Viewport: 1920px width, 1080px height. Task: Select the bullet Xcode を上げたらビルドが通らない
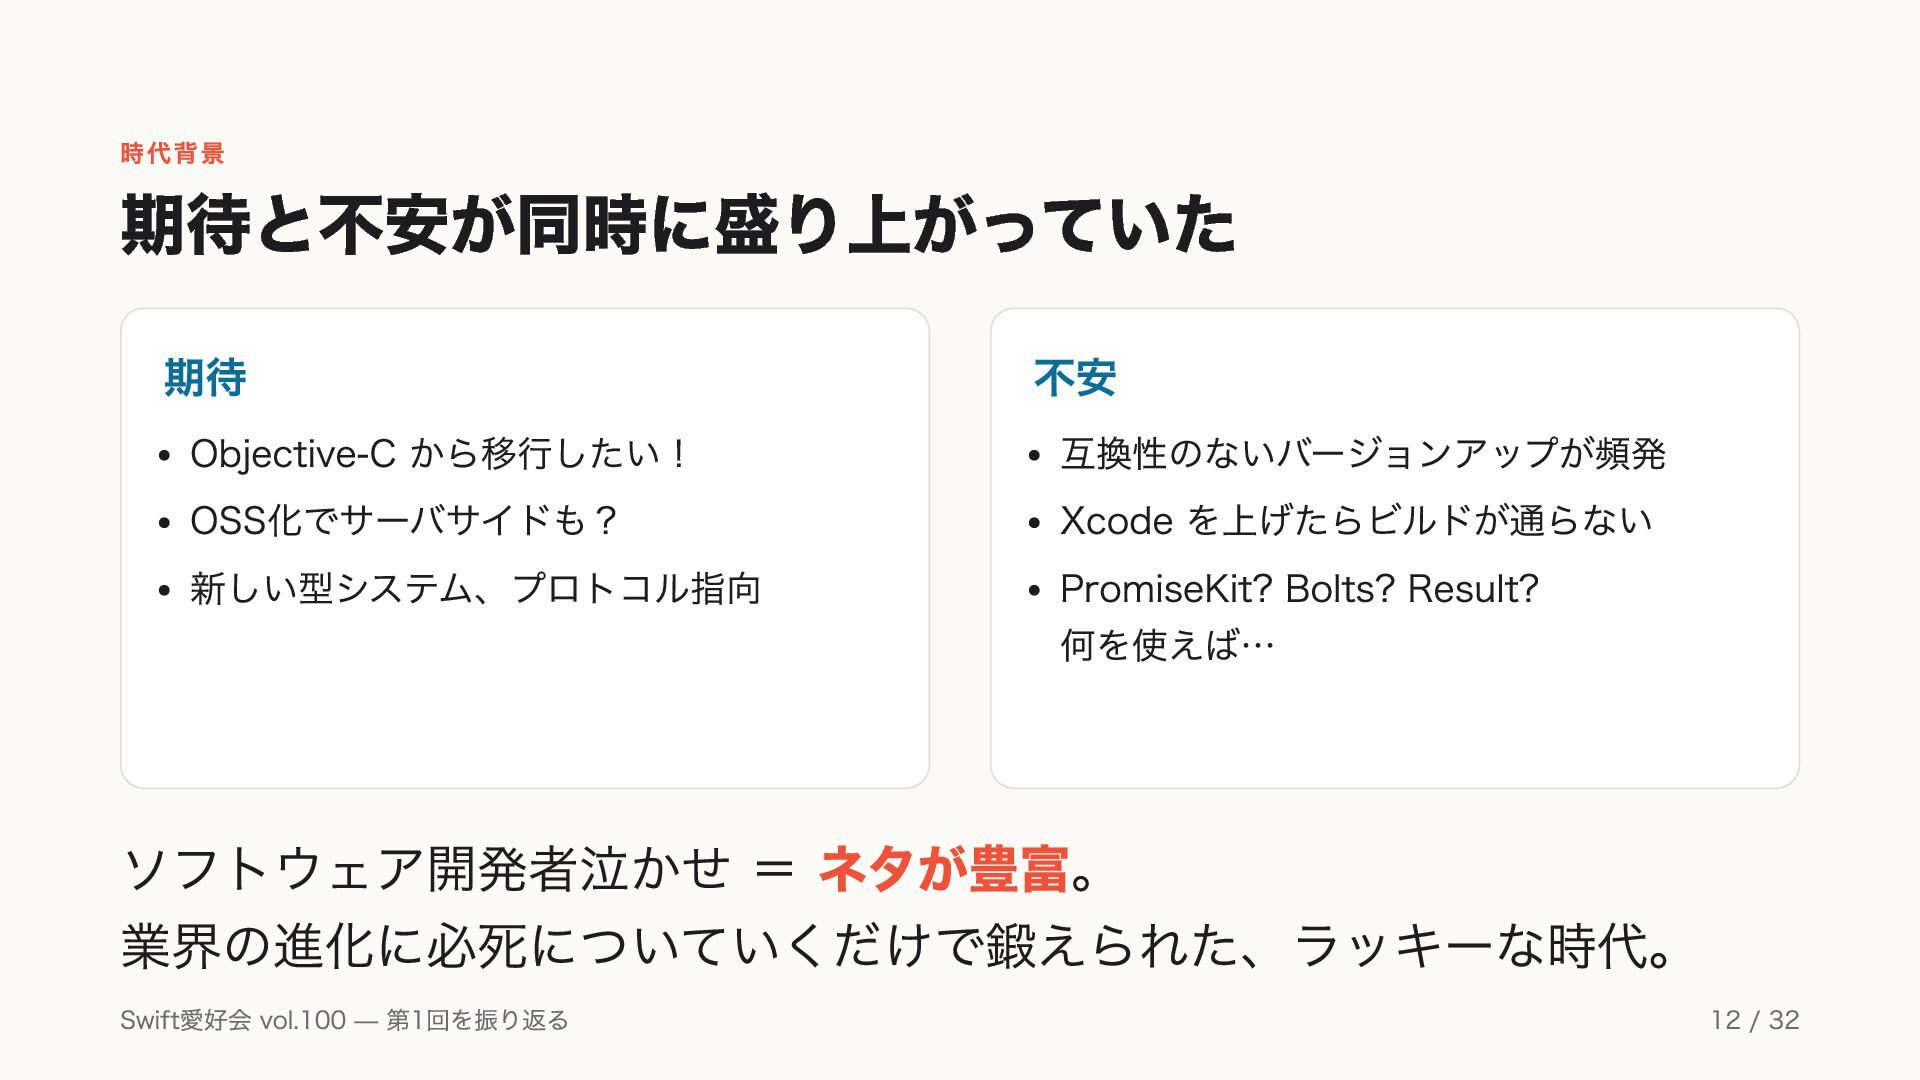1356,521
